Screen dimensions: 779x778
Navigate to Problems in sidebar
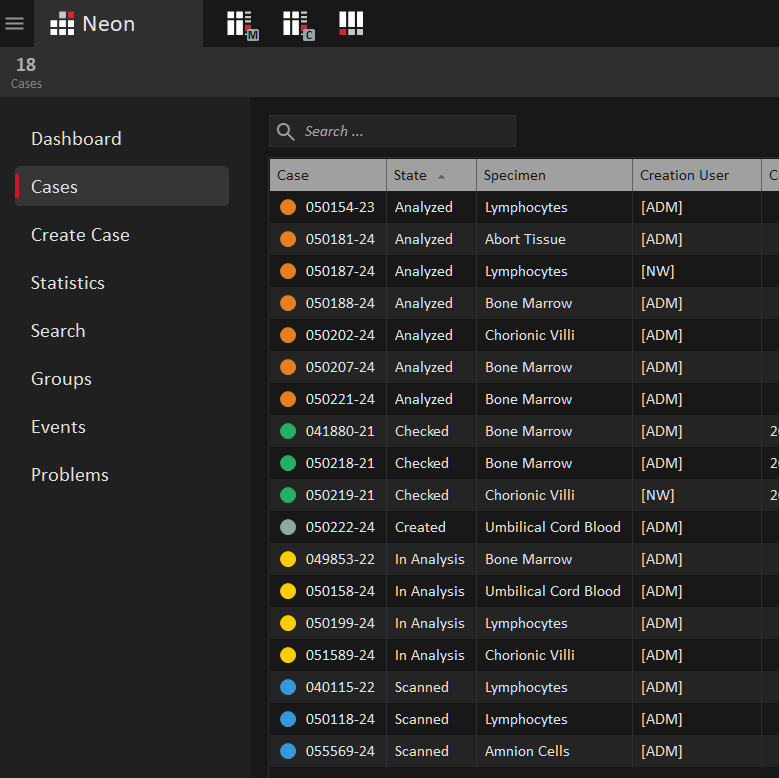coord(70,475)
